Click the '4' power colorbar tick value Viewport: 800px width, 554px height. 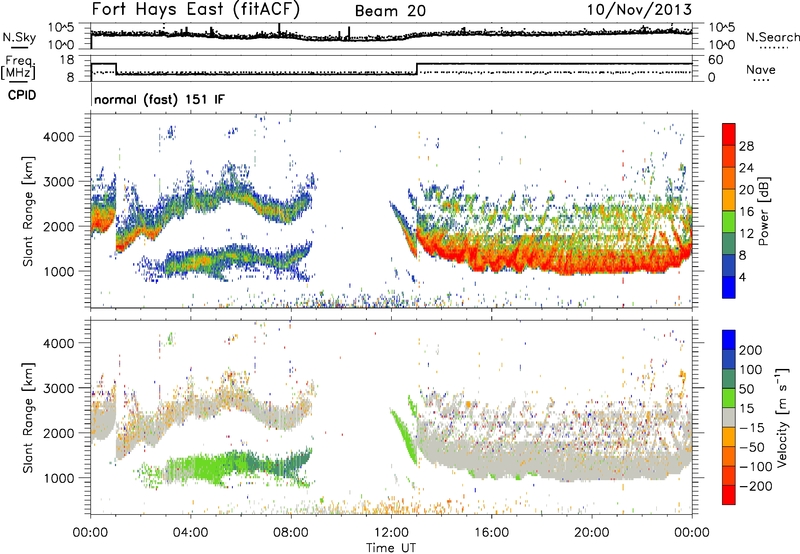coord(742,277)
